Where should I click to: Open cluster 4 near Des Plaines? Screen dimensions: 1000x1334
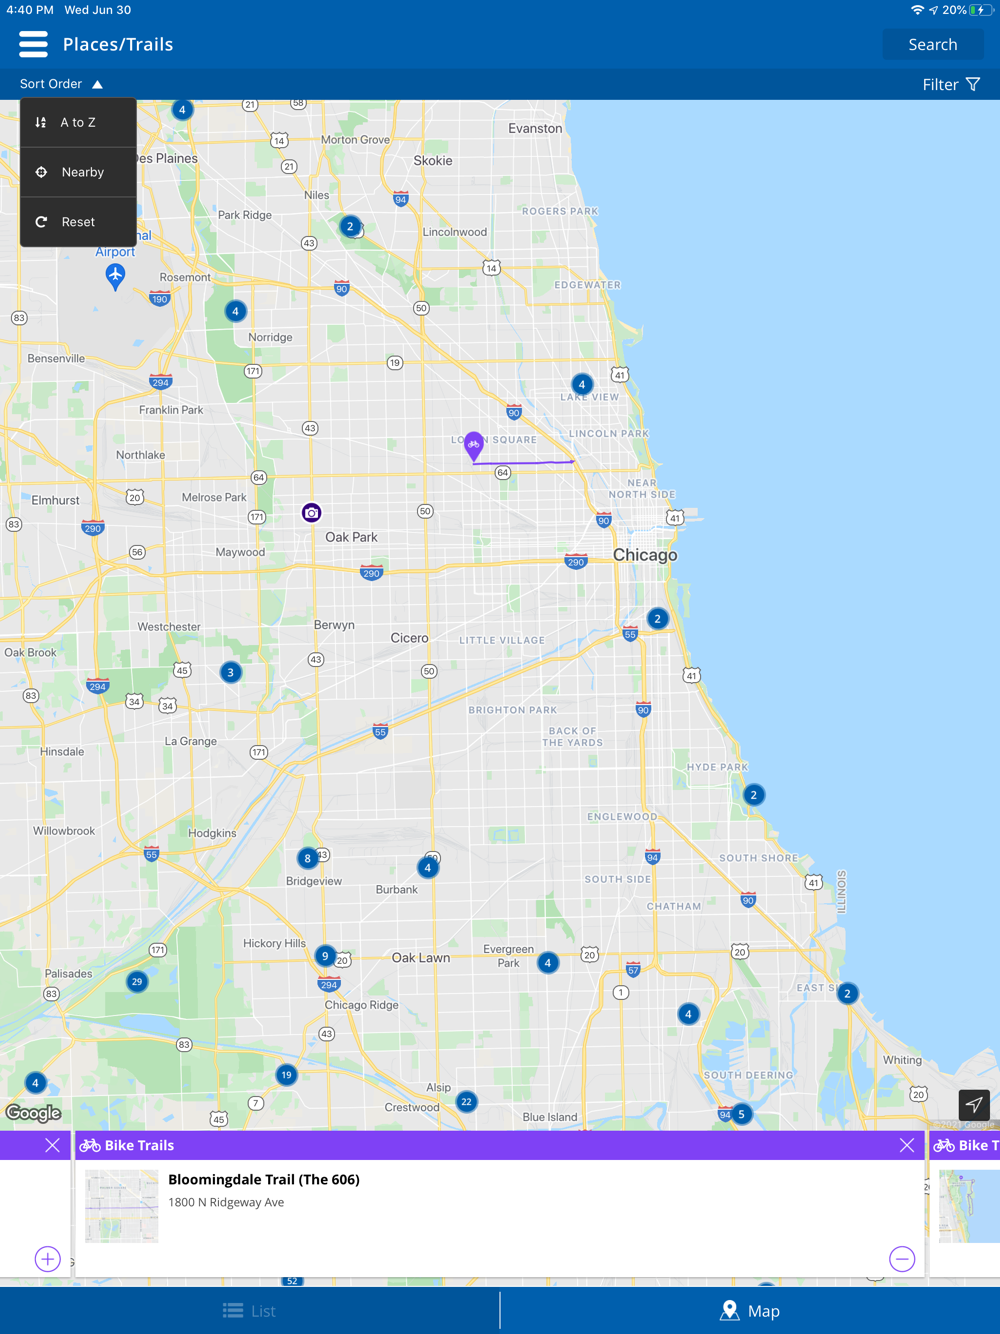(182, 110)
